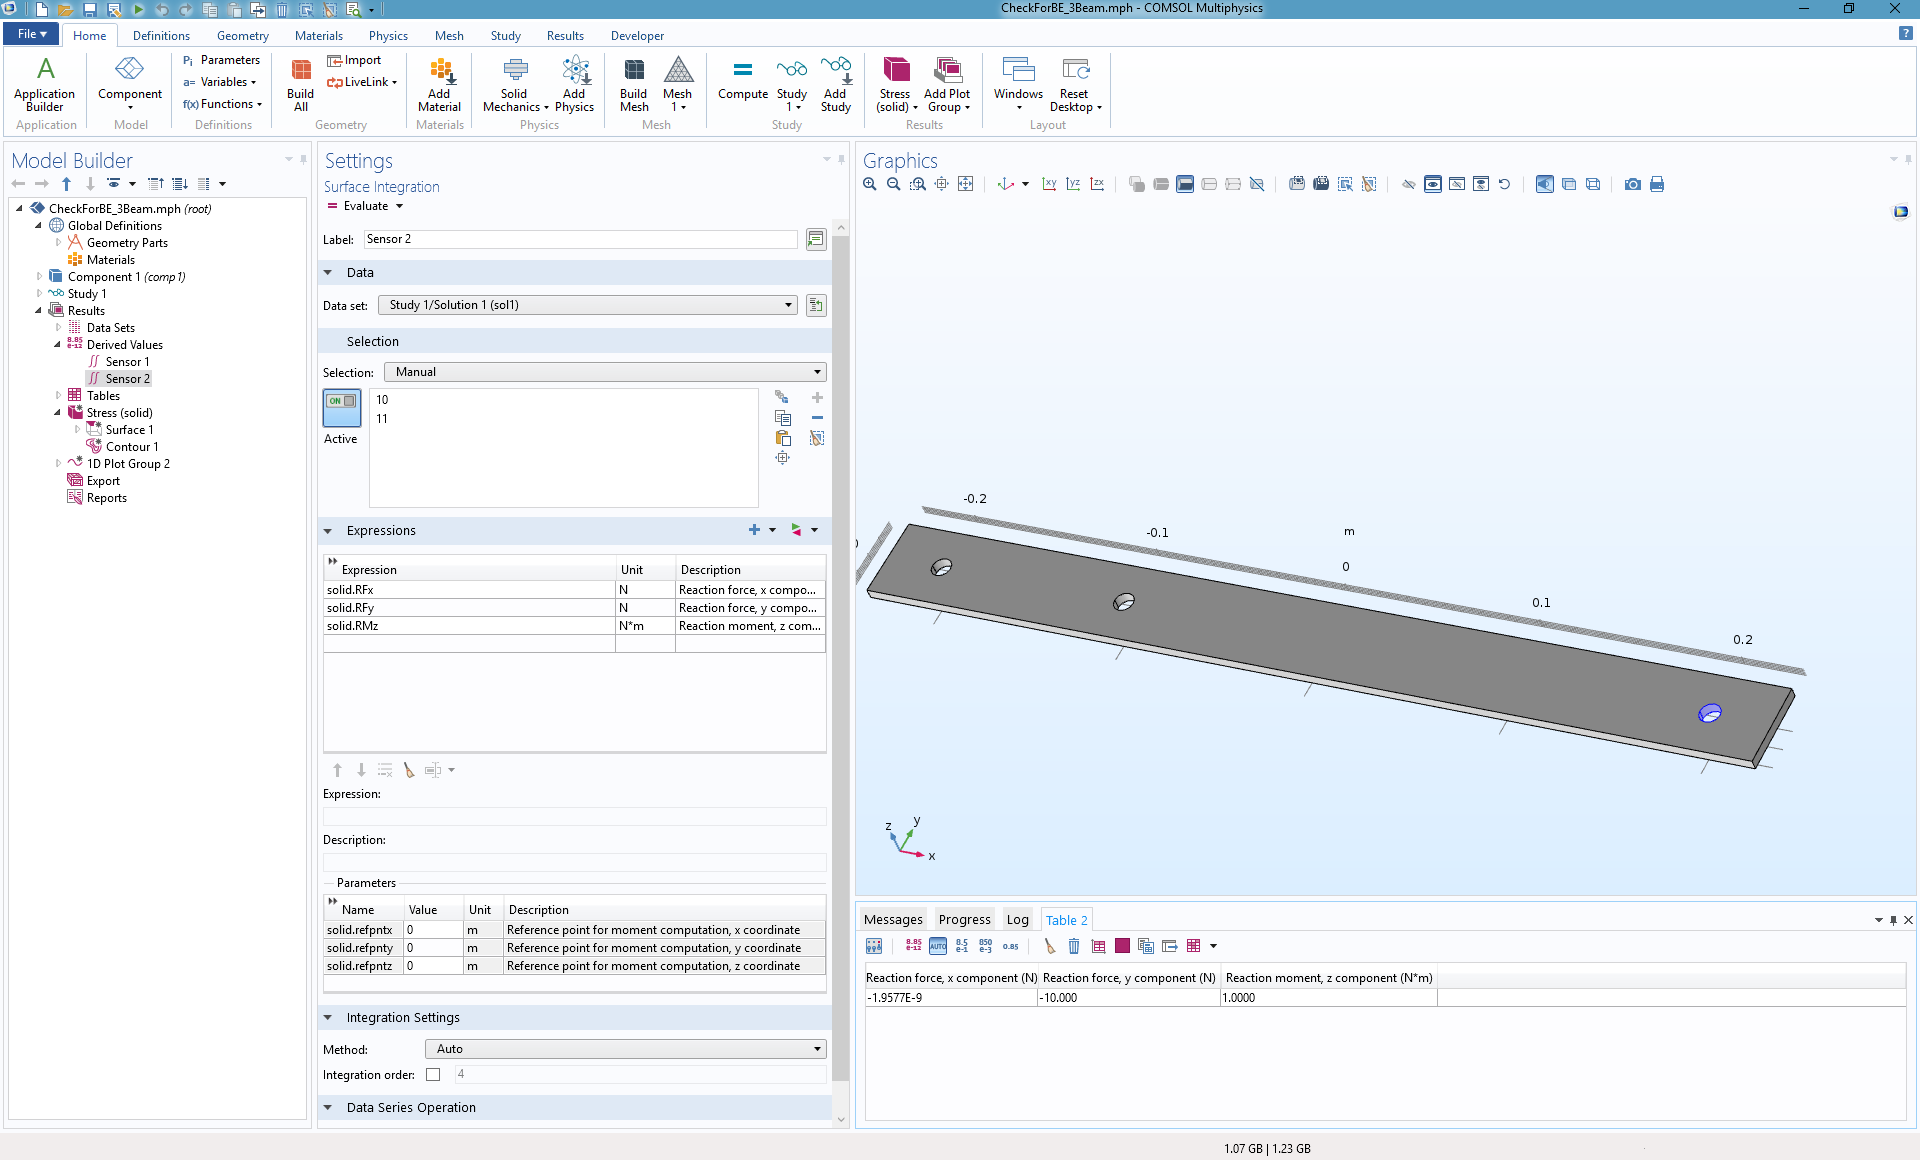Toggle the Active selection switch
Image resolution: width=1920 pixels, height=1160 pixels.
tap(342, 408)
